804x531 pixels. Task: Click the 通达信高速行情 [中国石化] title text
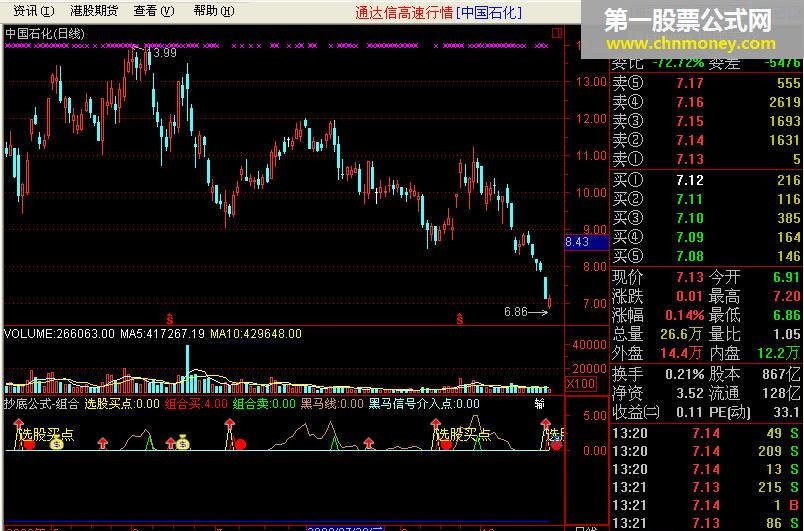click(x=438, y=12)
